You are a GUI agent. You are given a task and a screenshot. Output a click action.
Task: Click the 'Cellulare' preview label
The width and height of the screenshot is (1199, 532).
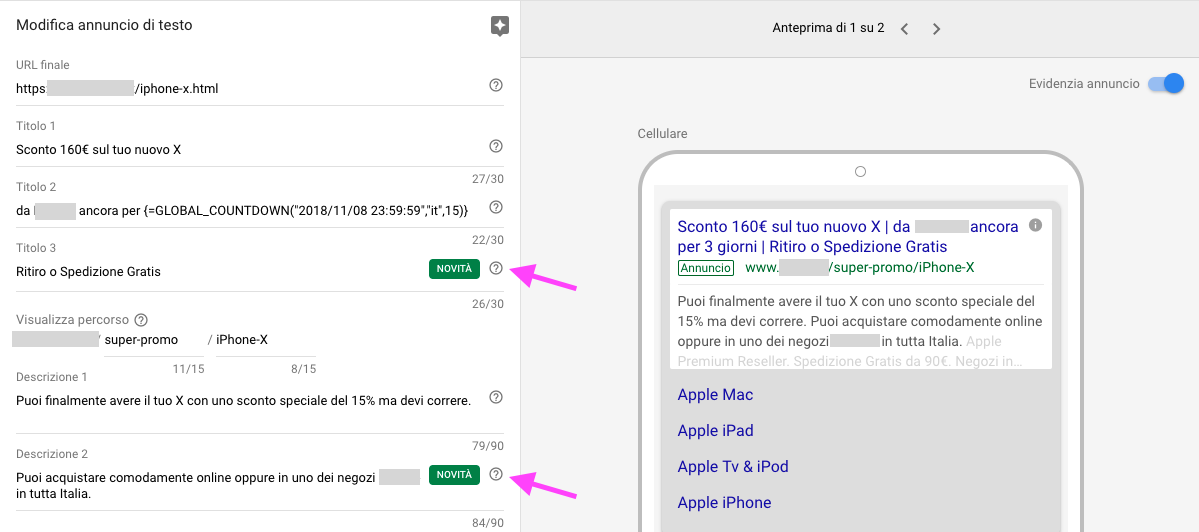click(662, 134)
